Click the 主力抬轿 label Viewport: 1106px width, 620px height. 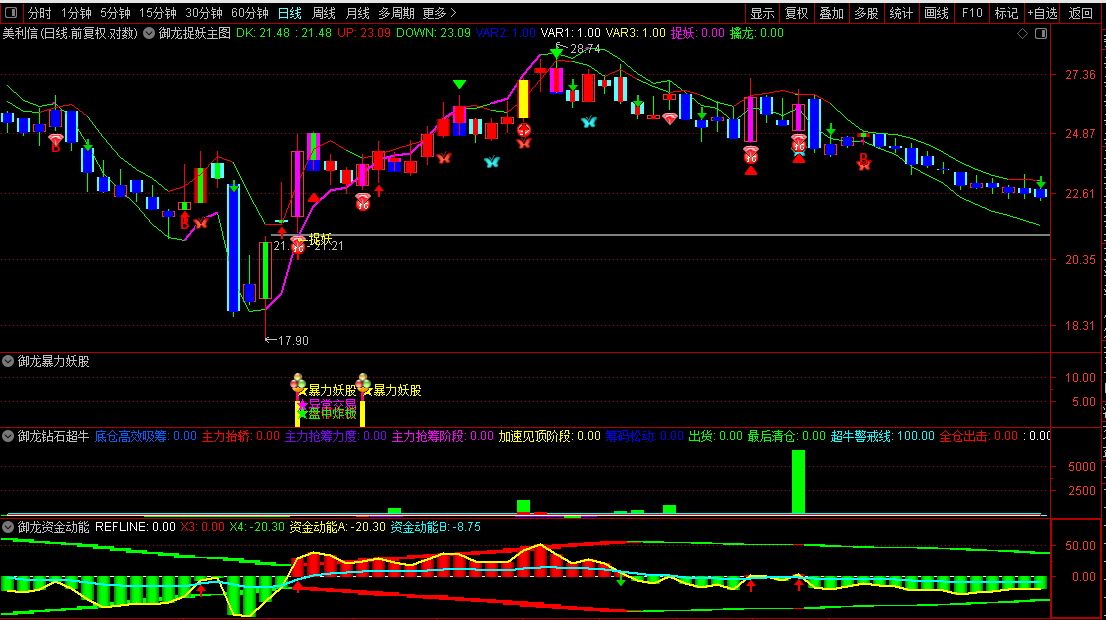click(241, 437)
